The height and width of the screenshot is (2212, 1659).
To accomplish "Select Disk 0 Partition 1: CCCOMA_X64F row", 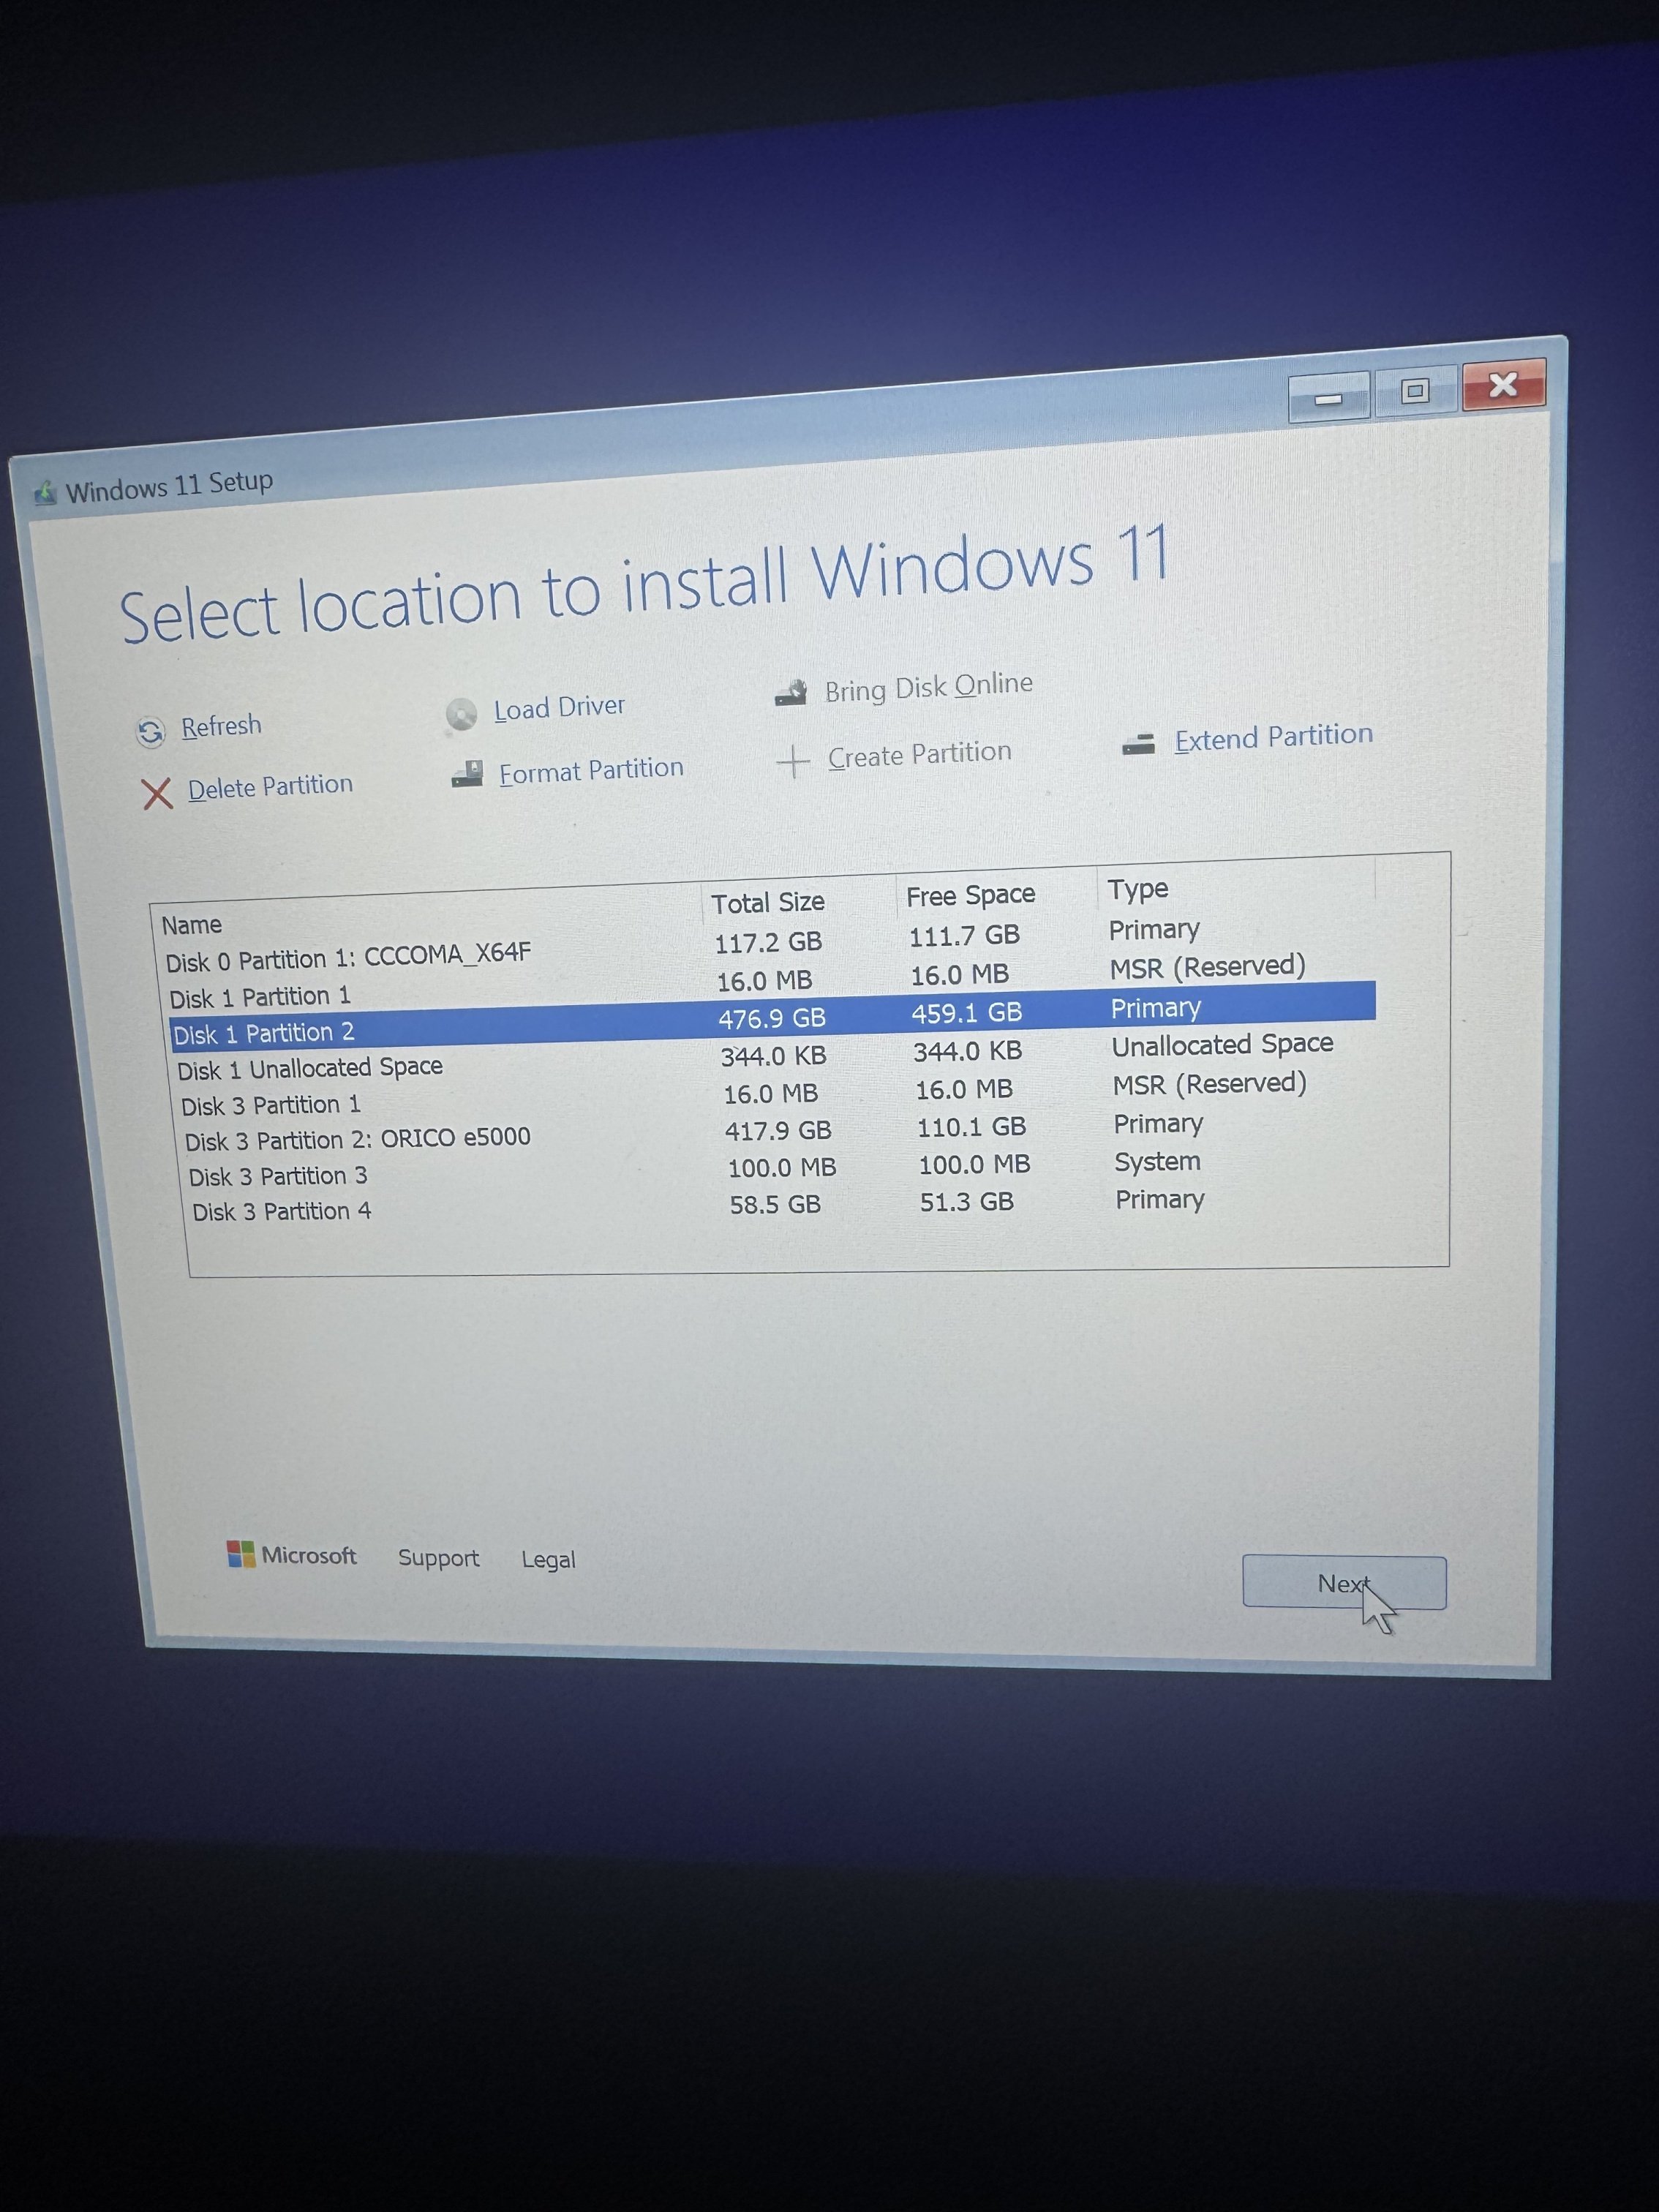I will 769,947.
